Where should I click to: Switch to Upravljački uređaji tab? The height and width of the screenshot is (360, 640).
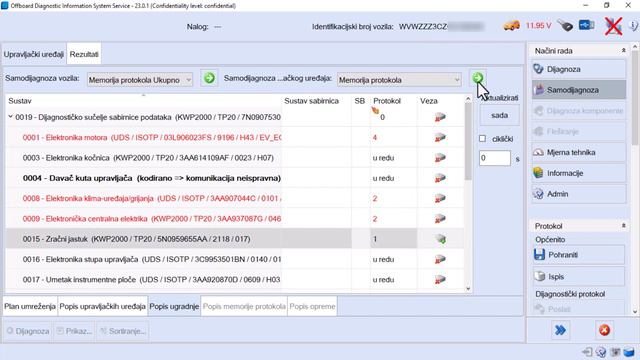click(34, 54)
